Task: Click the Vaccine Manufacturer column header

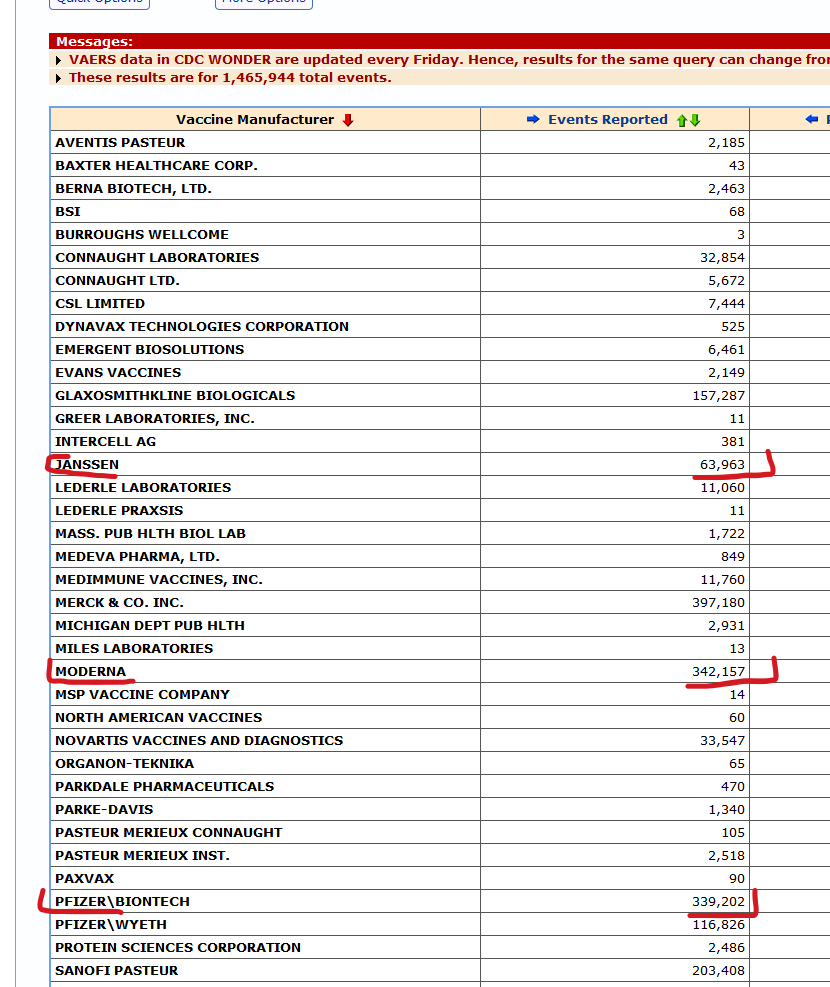Action: [x=255, y=120]
